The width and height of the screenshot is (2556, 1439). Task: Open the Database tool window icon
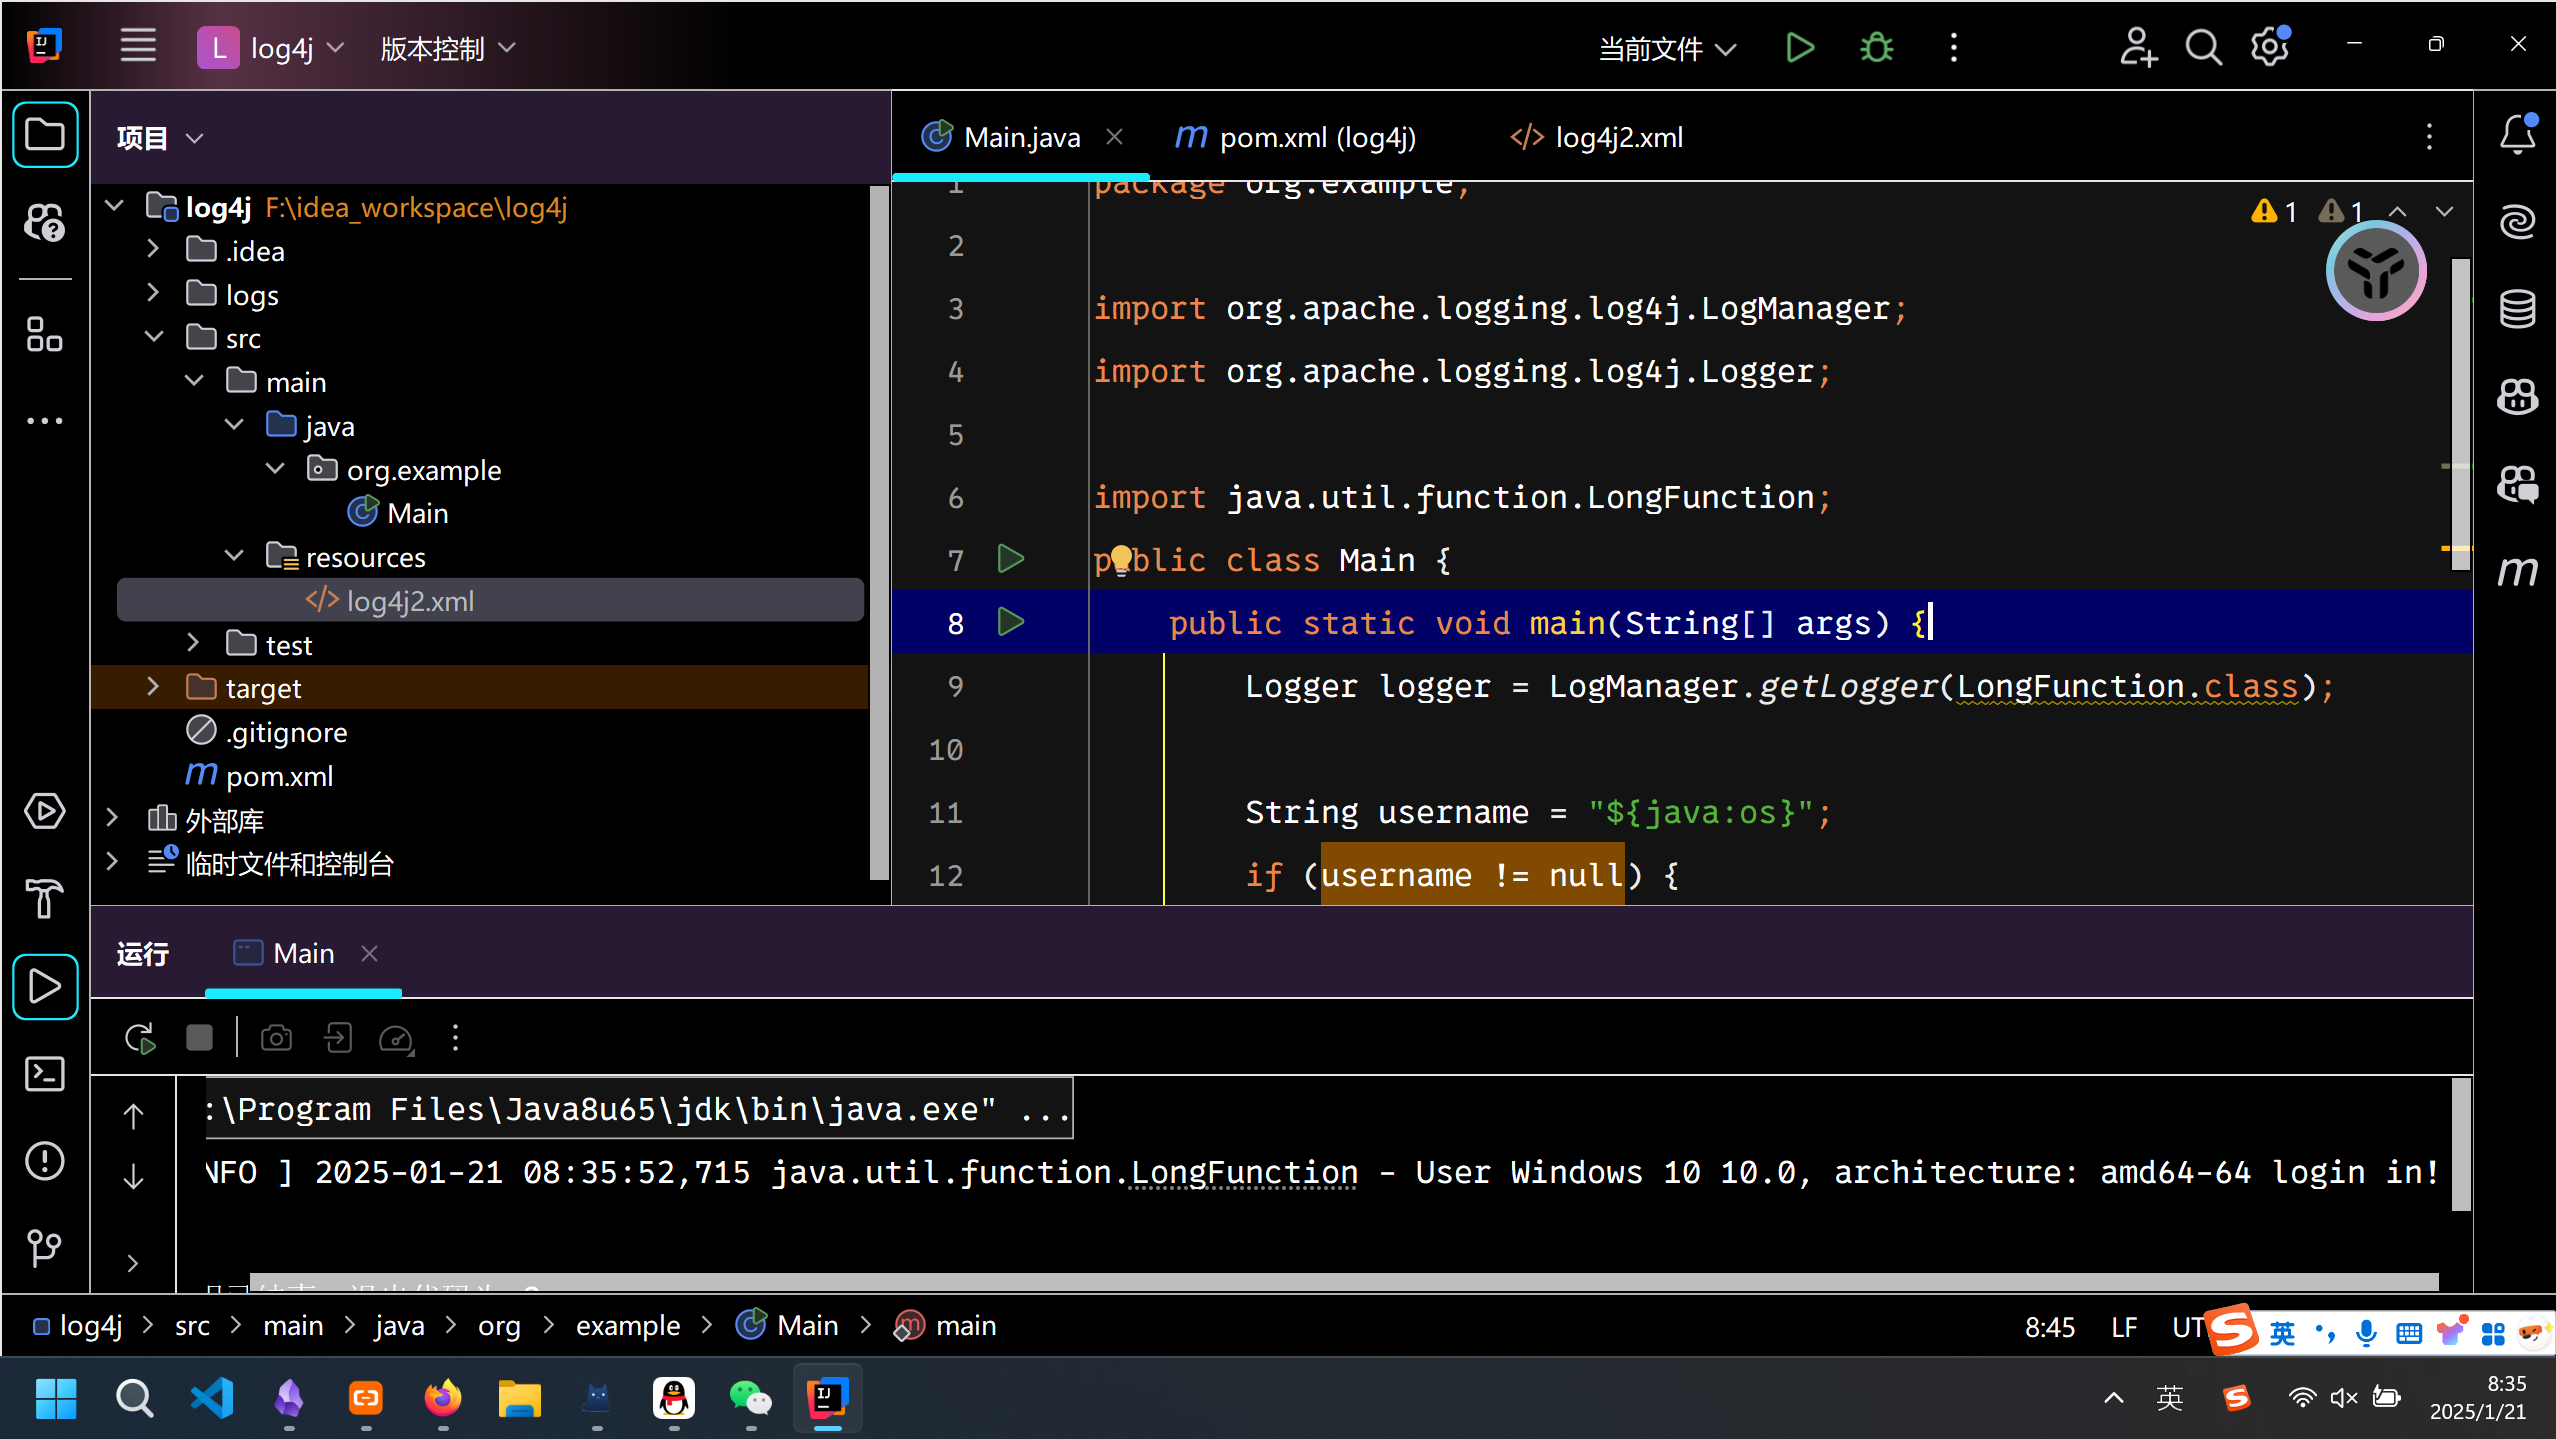coord(2517,309)
